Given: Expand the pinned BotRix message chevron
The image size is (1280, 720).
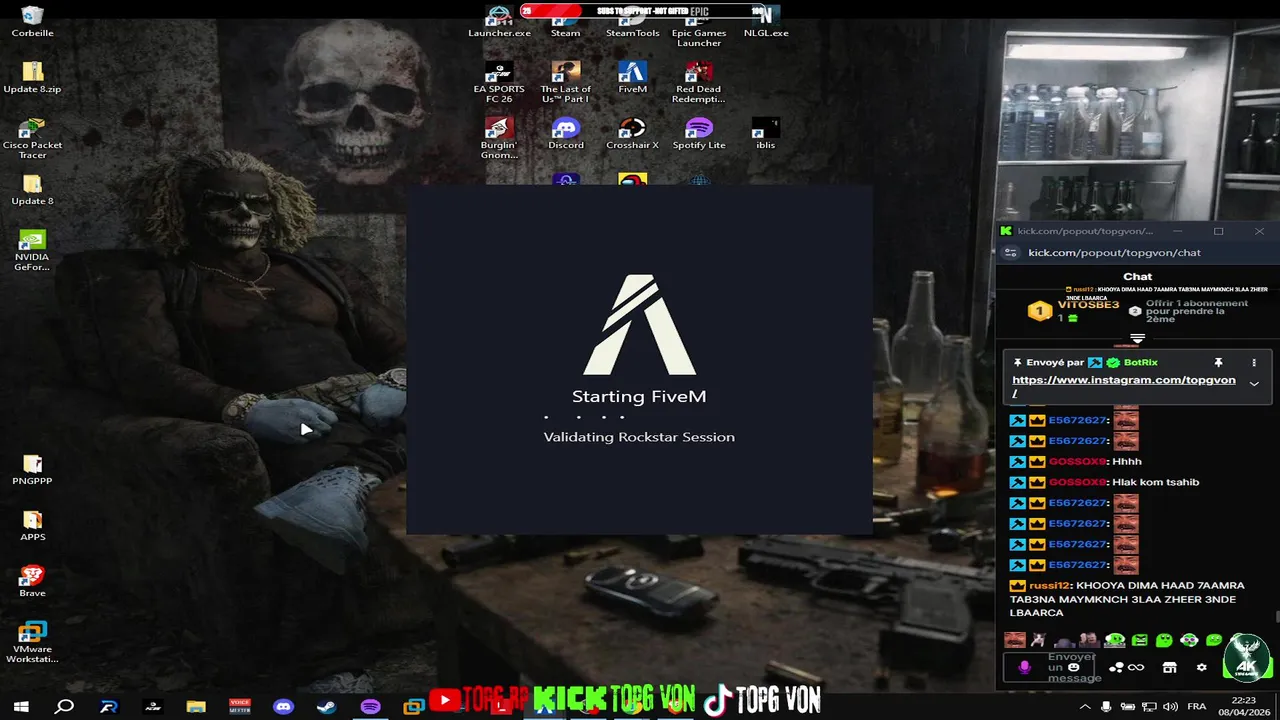Looking at the screenshot, I should coord(1254,383).
